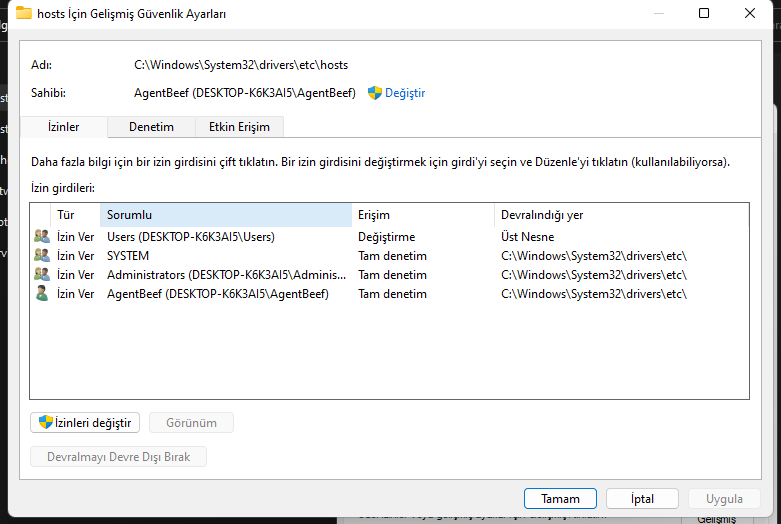Viewport: 781px width, 524px height.
Task: Select Administrators (DESKTOP-K6K3AI5\Adminis... entry
Action: (227, 275)
